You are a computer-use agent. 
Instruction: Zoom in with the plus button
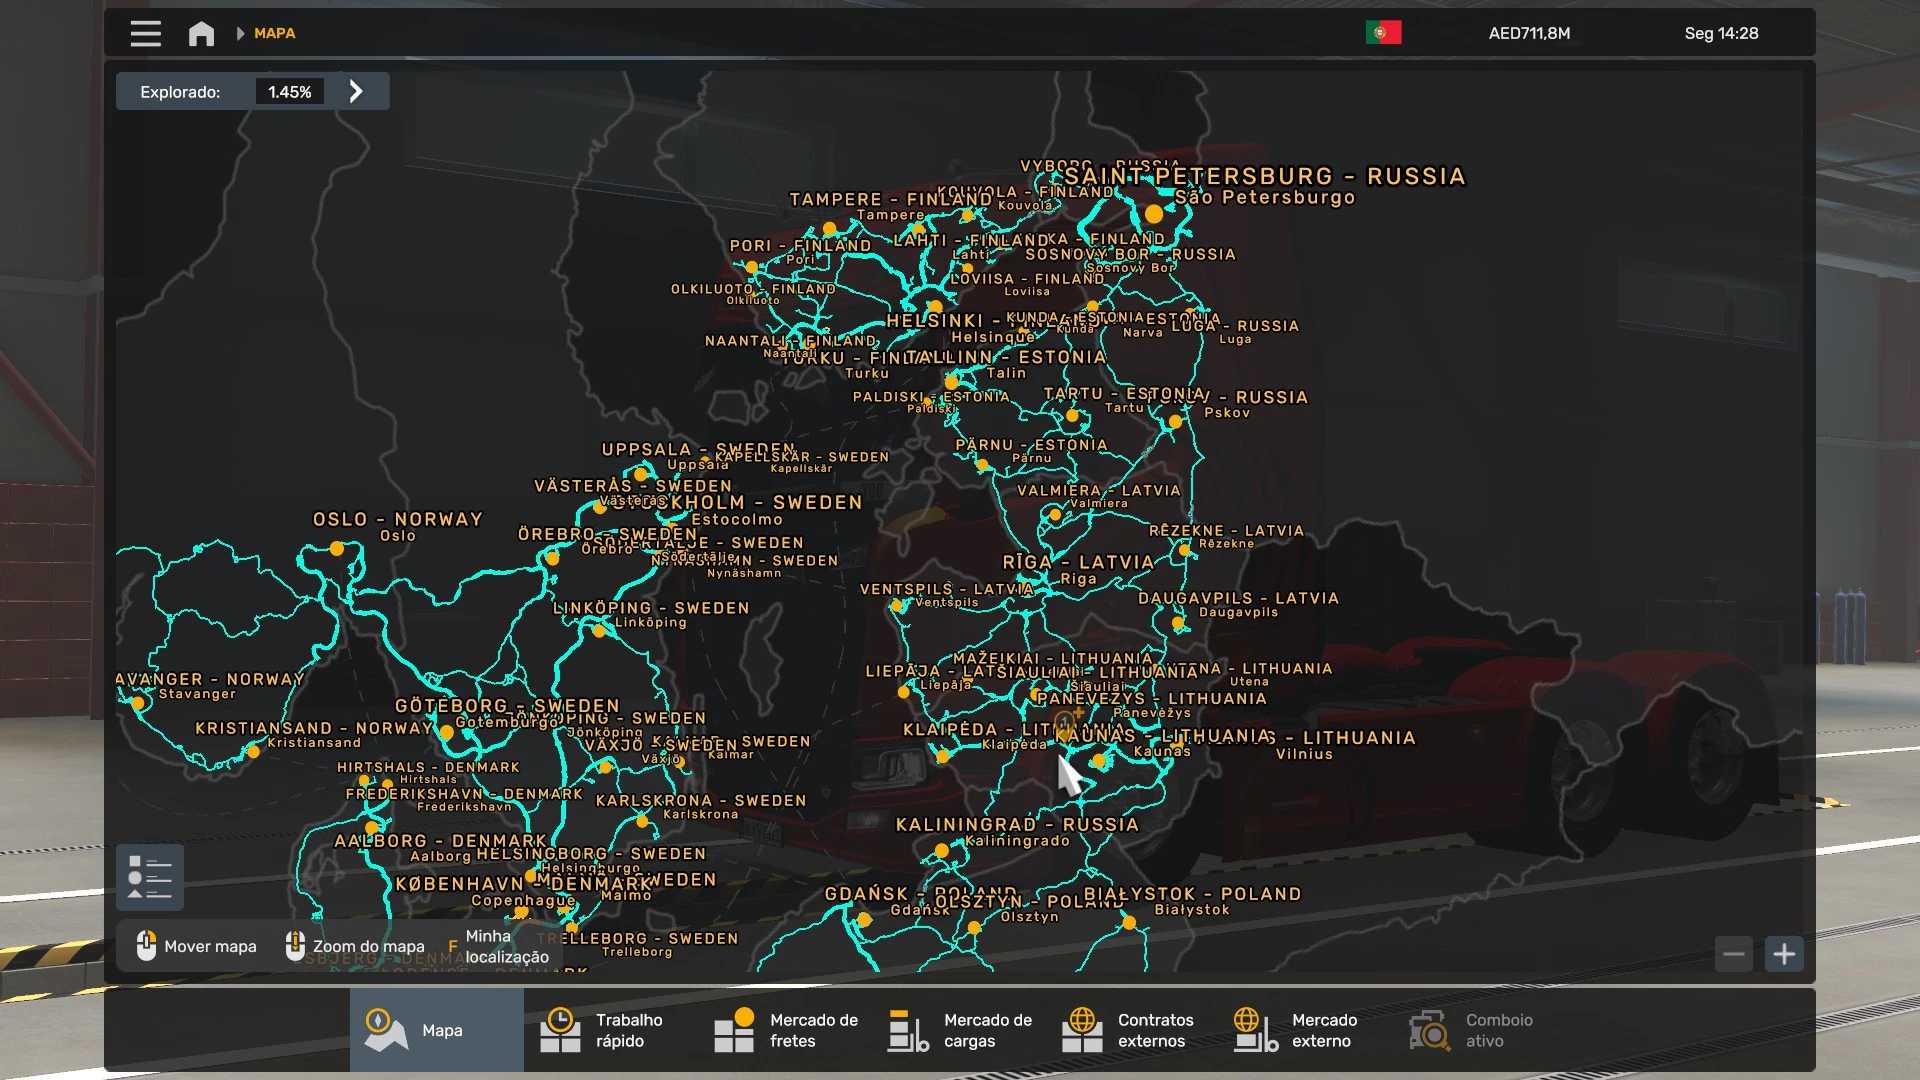click(1784, 954)
